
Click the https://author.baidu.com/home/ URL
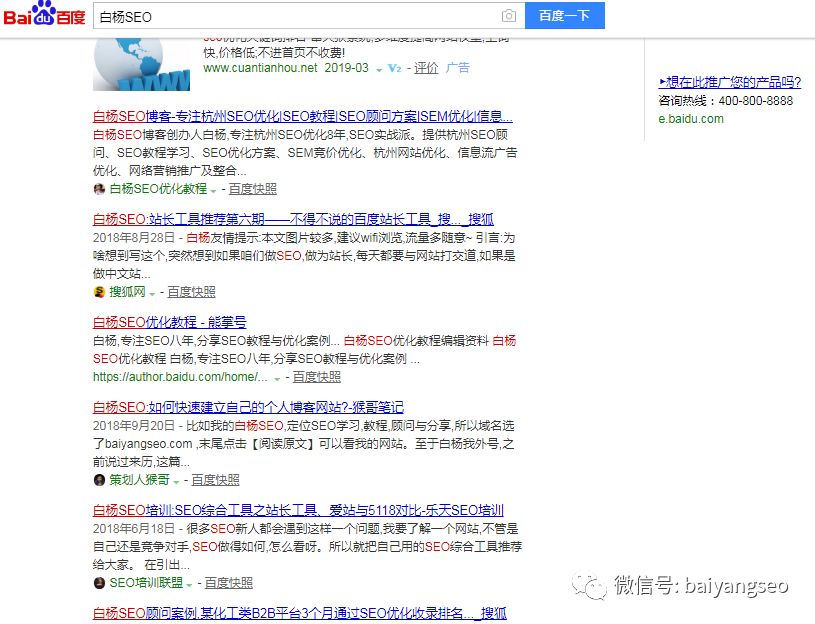[x=180, y=377]
